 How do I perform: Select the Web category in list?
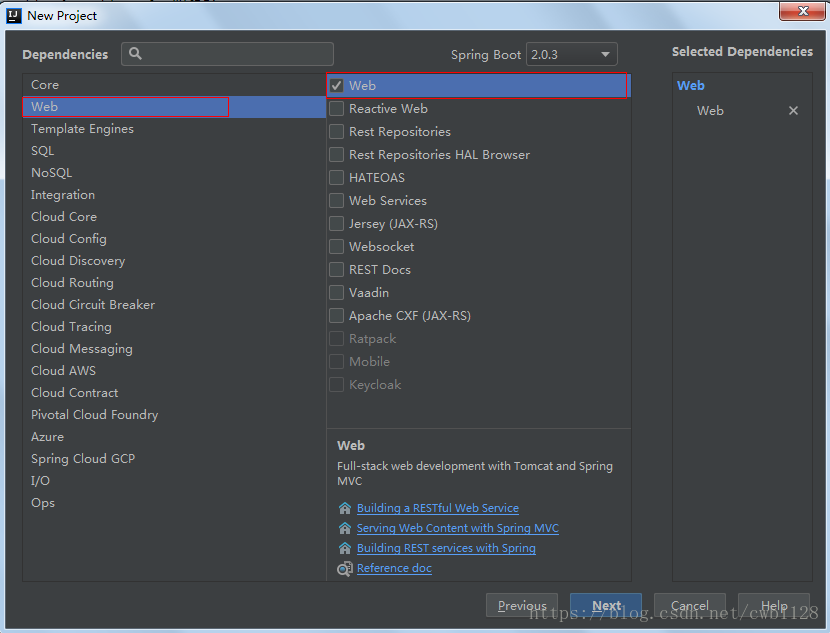pyautogui.click(x=174, y=107)
